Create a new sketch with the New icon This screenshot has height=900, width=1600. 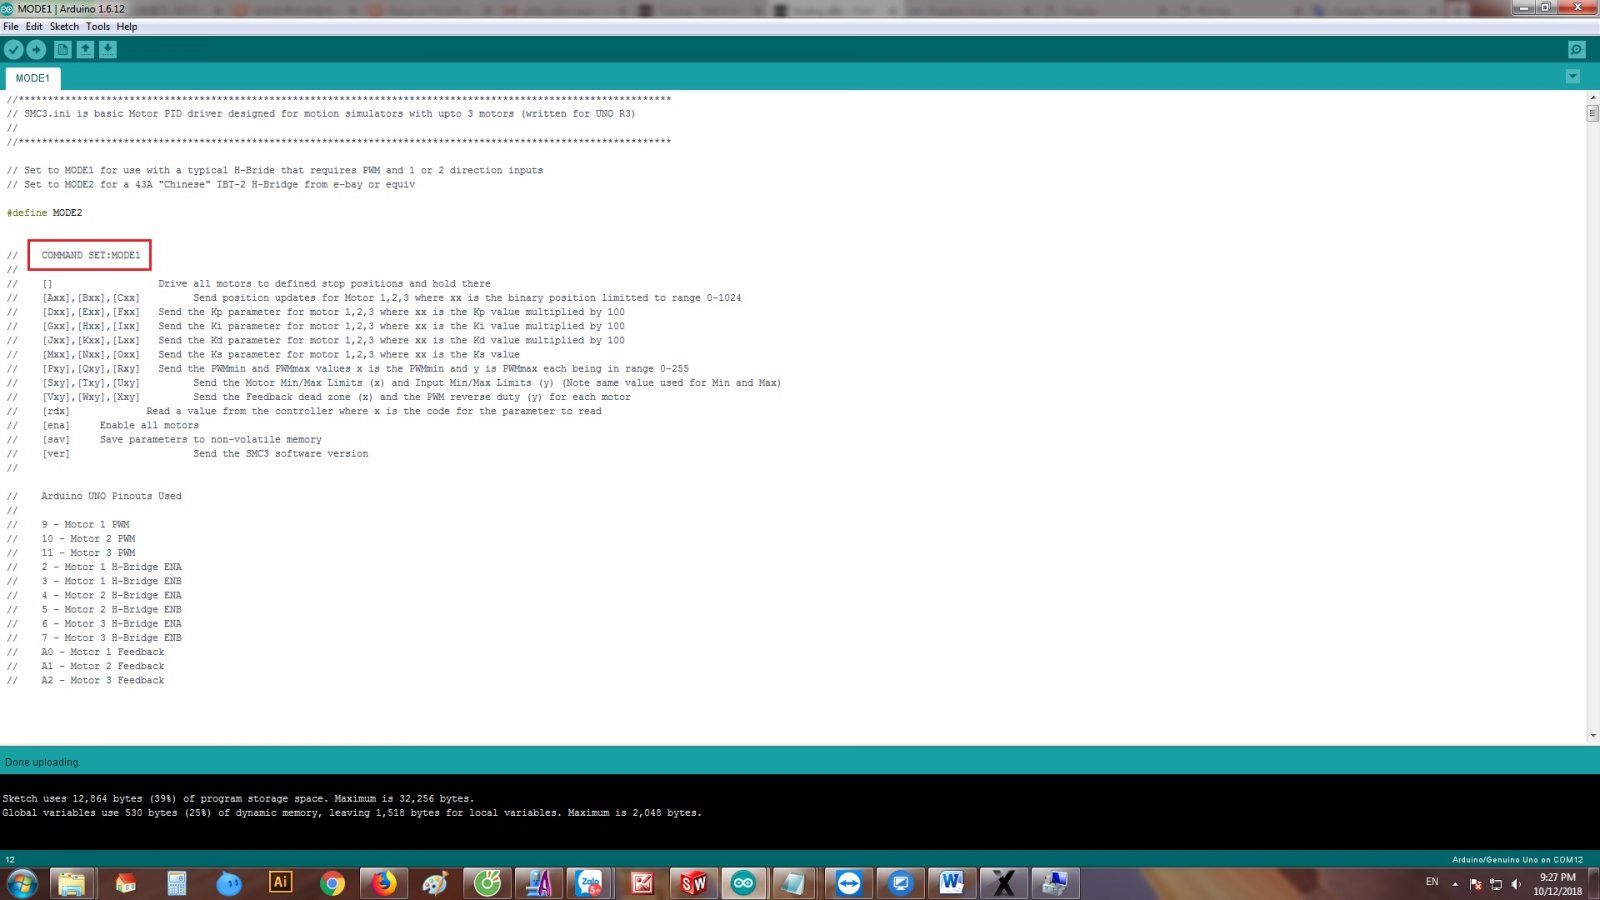pos(62,49)
